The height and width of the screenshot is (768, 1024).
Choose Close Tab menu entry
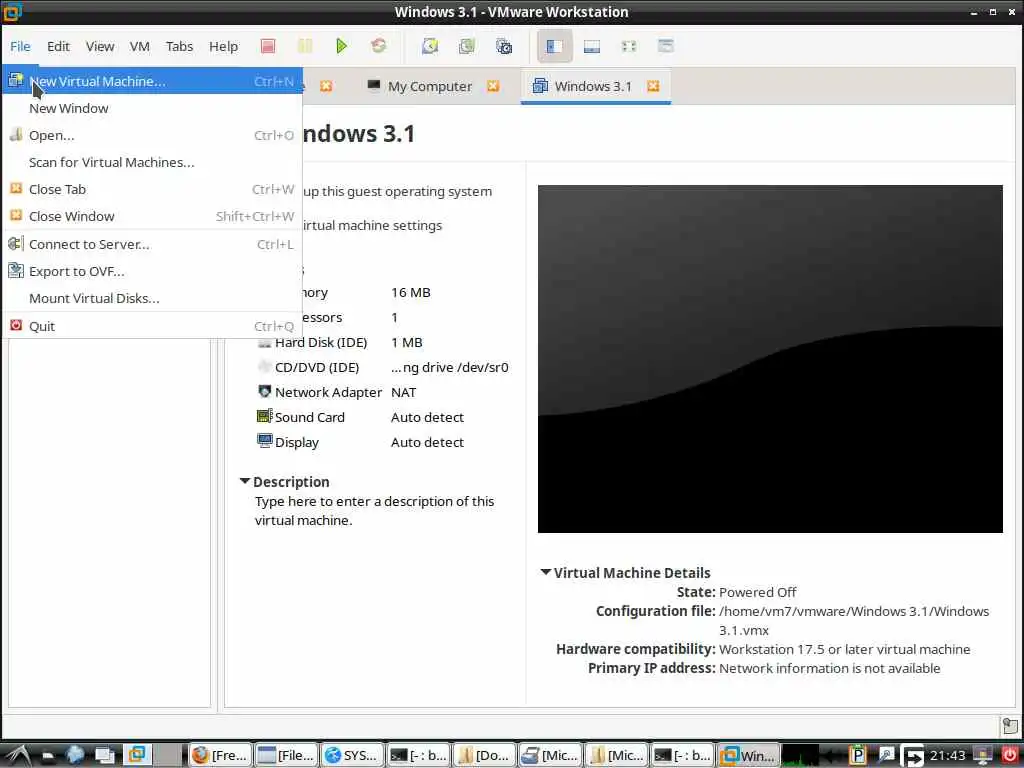click(152, 189)
